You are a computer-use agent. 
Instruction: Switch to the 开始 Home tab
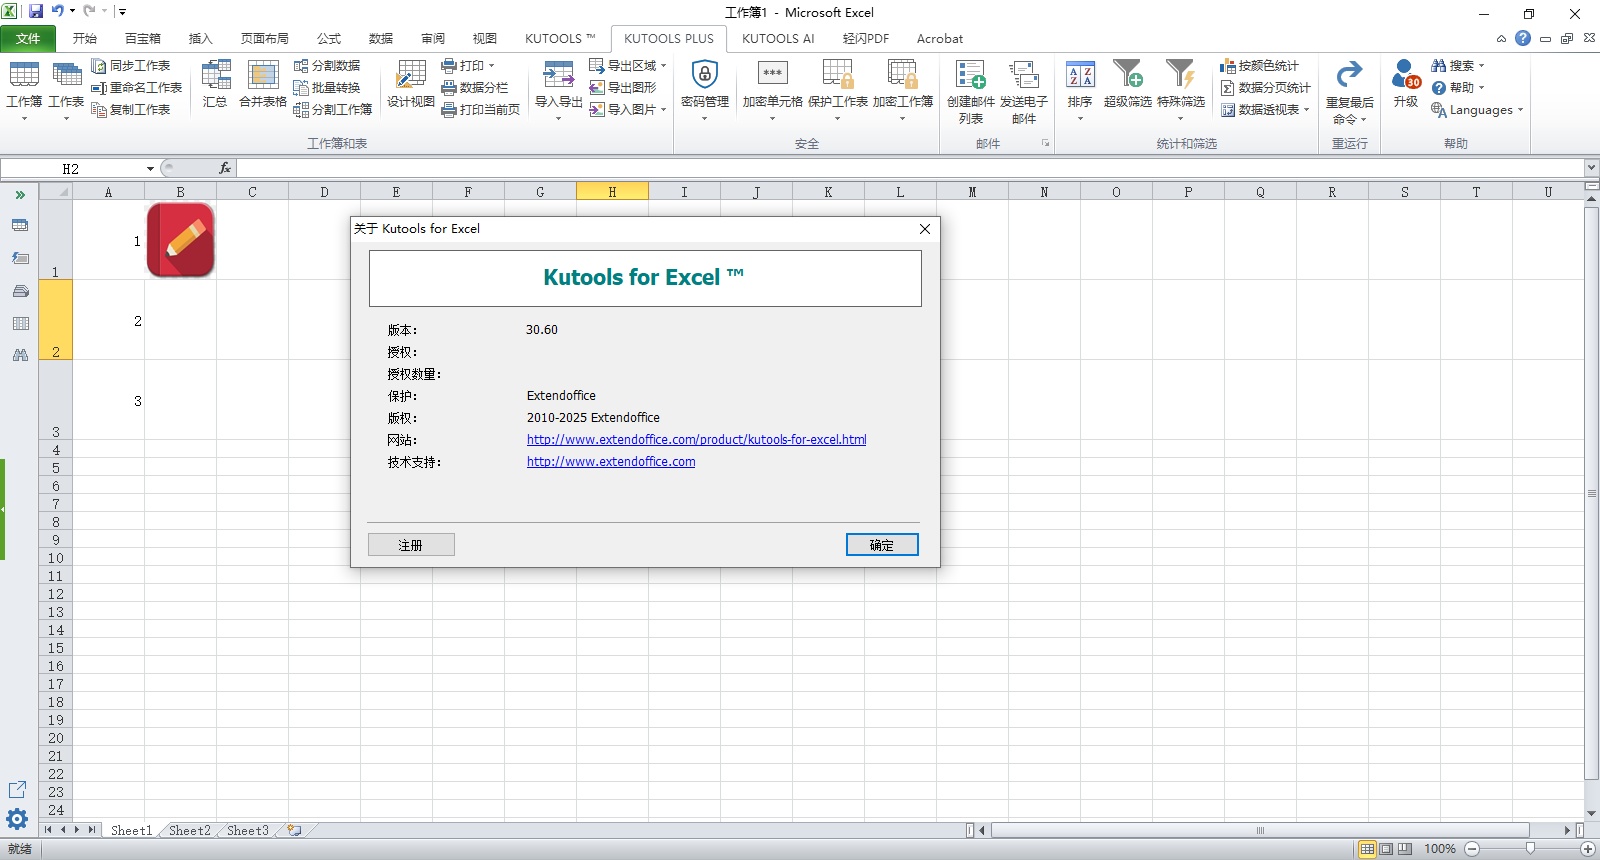click(85, 39)
